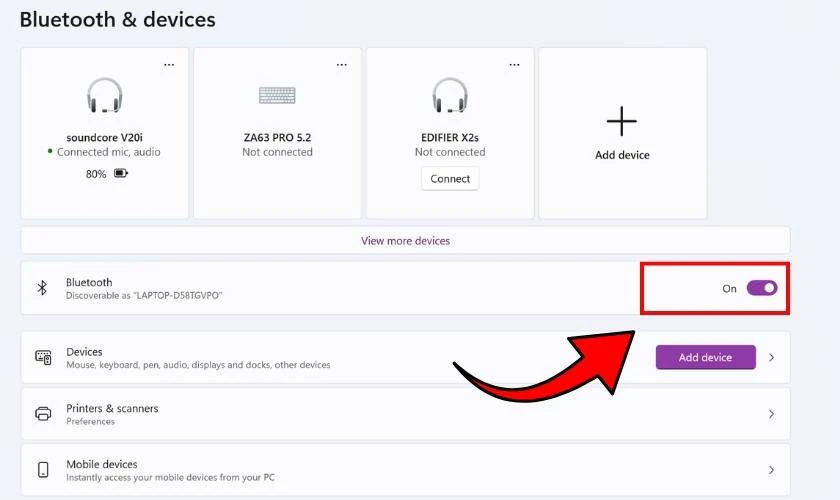840x500 pixels.
Task: Click the Printers & scanners printer icon
Action: (x=43, y=414)
